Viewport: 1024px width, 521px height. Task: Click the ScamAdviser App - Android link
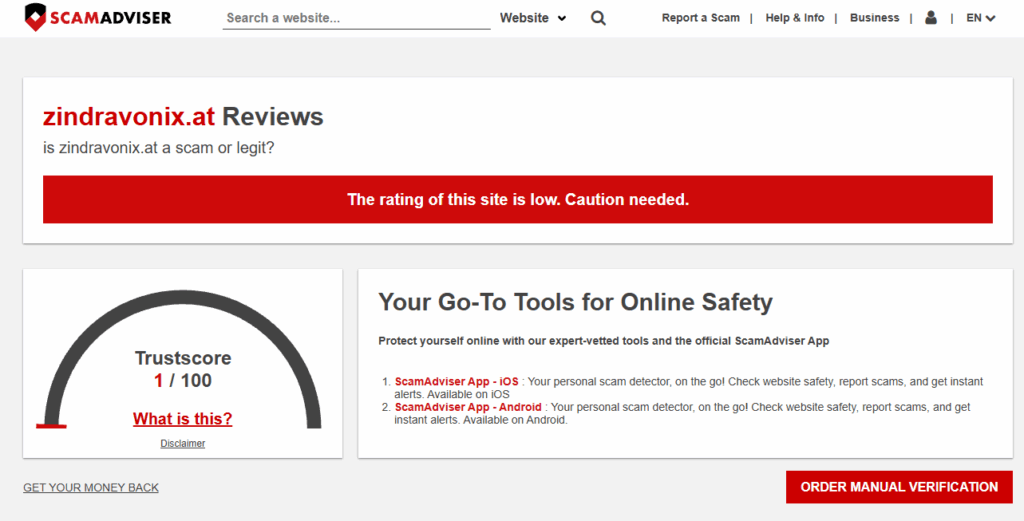coord(468,407)
